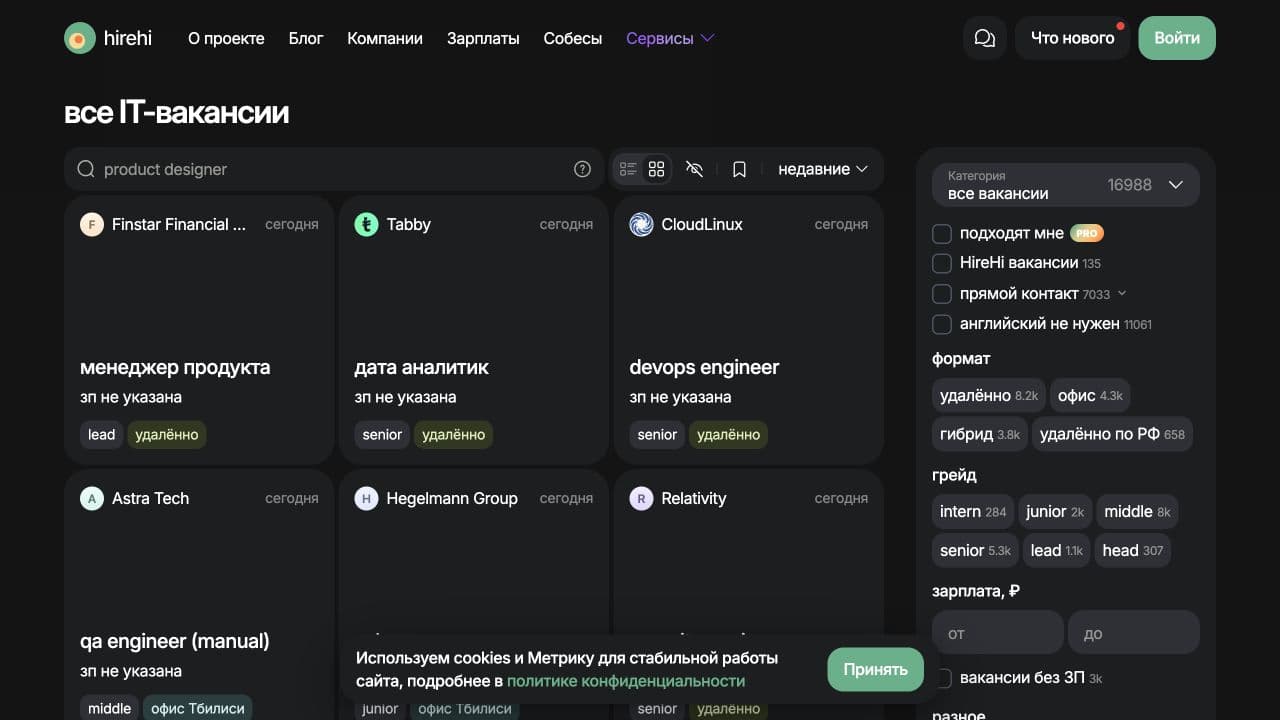Click the PRO badge next to подходят мне
1280x720 pixels.
pos(1087,233)
